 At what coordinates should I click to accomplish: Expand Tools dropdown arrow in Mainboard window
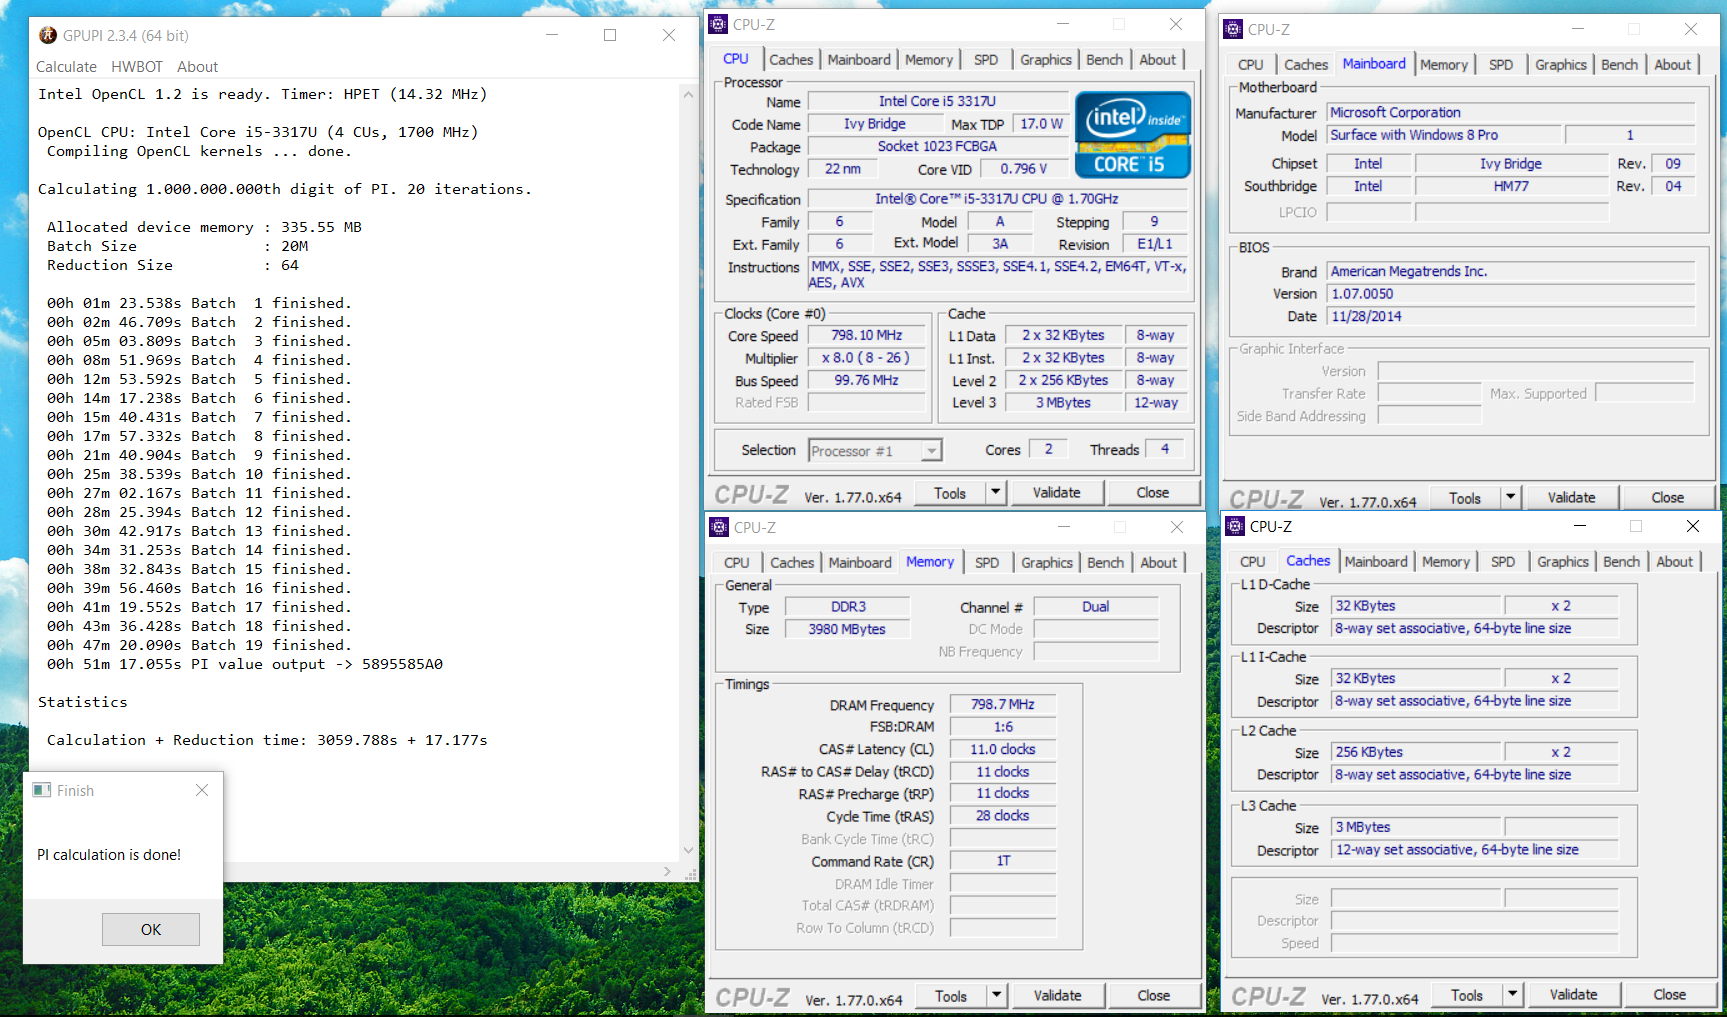click(x=1511, y=497)
